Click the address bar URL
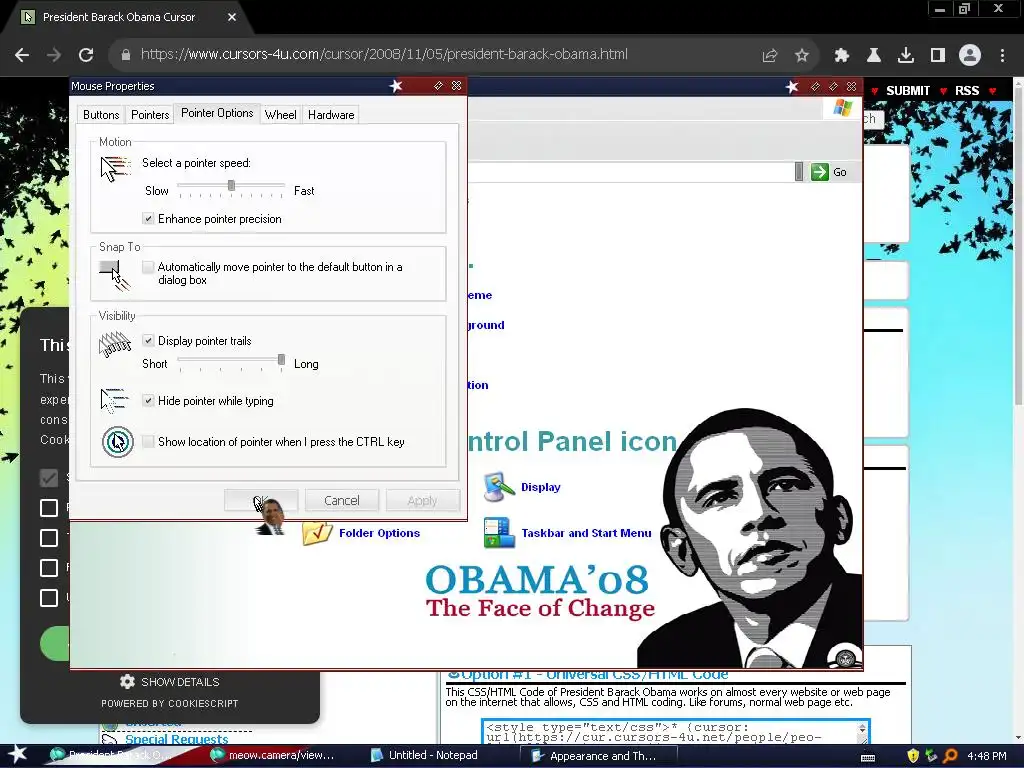Screen dimensions: 1024x768 pyautogui.click(x=384, y=54)
